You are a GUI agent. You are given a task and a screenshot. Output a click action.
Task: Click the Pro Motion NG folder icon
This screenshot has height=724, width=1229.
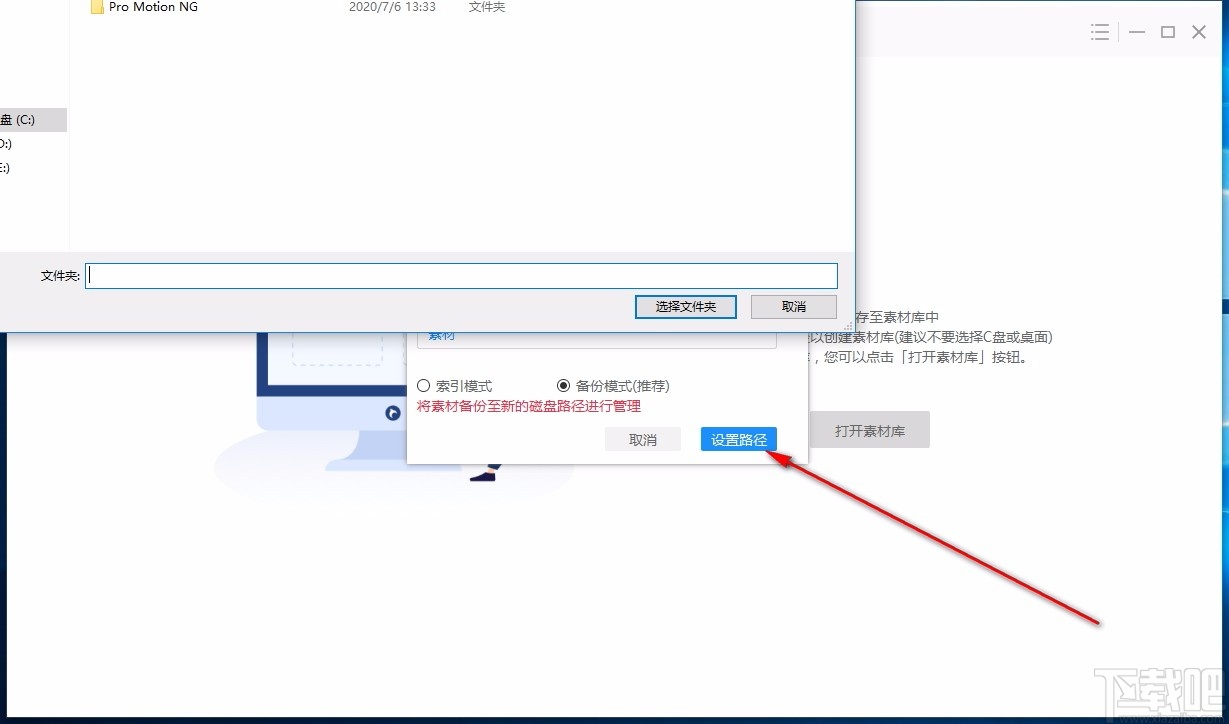point(97,7)
